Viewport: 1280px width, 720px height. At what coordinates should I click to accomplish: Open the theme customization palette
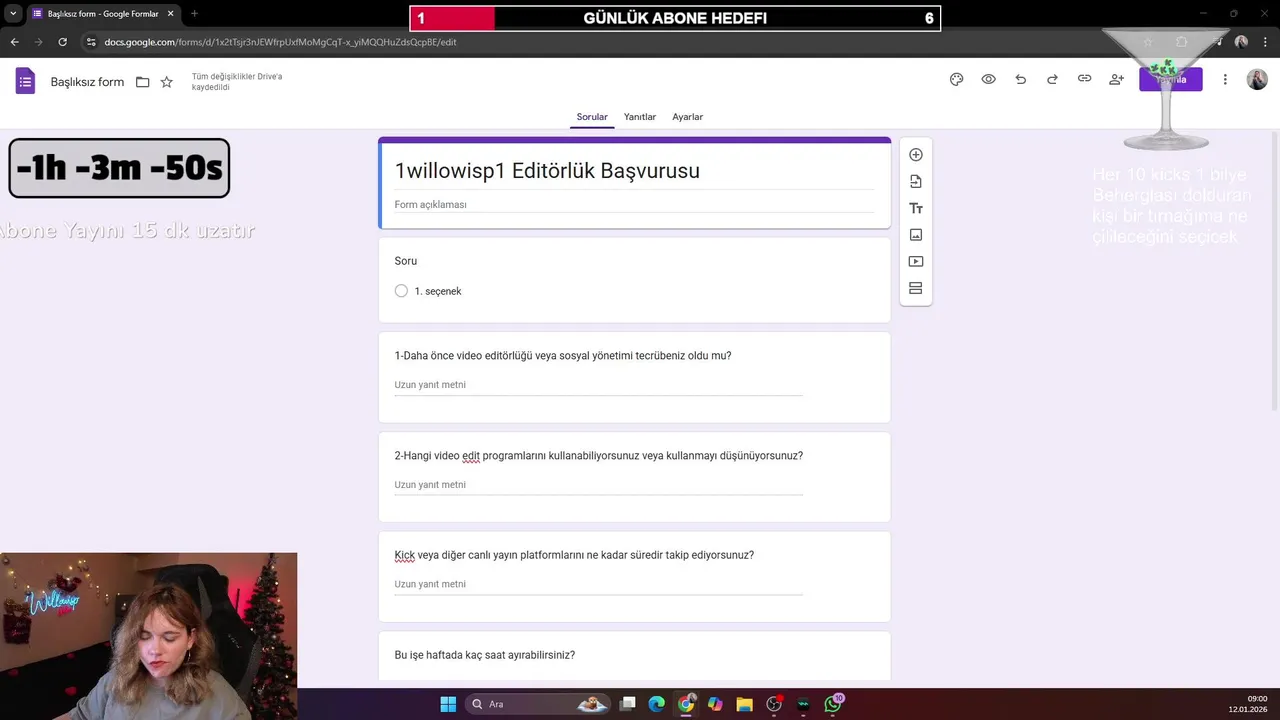click(956, 80)
